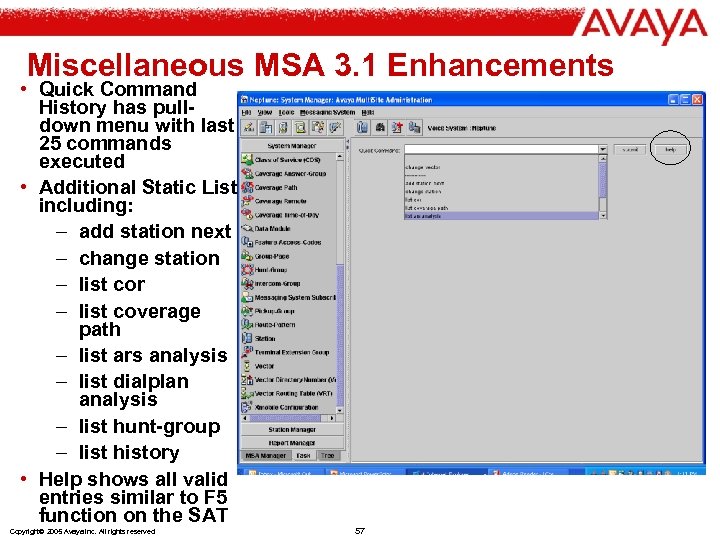720x540 pixels.
Task: Collapse the System Manager panel header
Action: (x=292, y=146)
